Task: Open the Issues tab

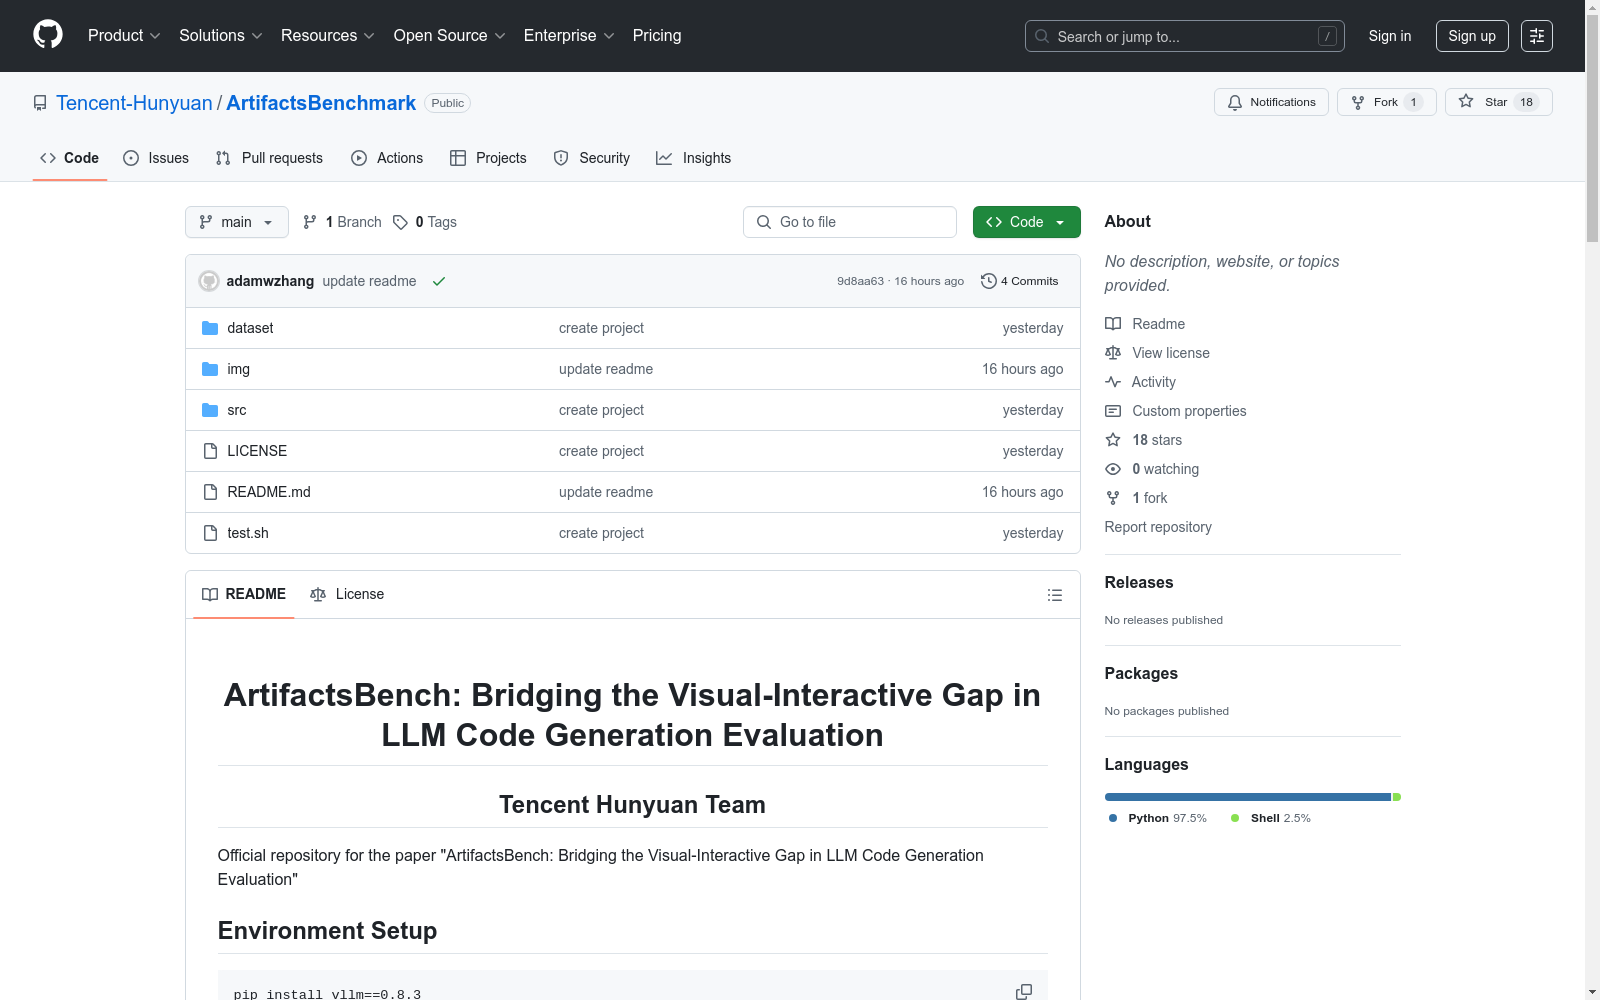Action: (156, 158)
